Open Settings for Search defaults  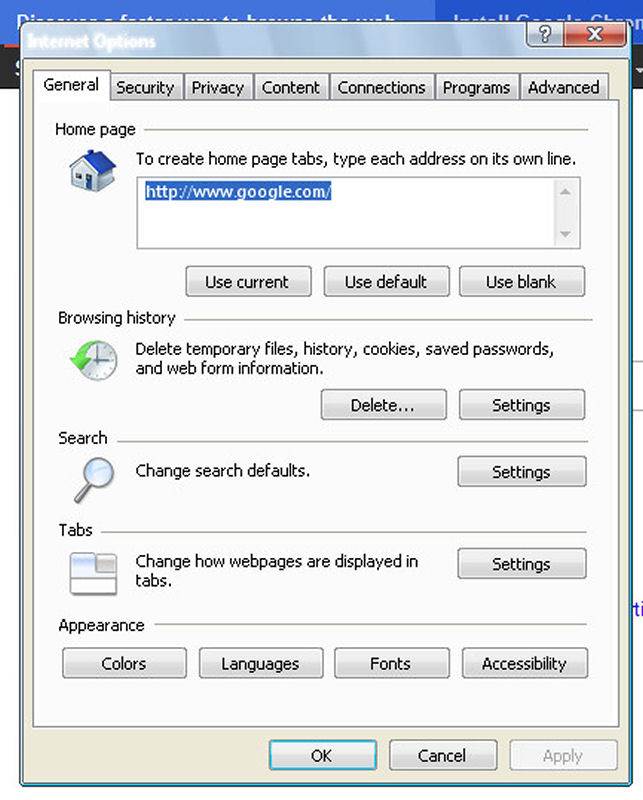[x=521, y=472]
